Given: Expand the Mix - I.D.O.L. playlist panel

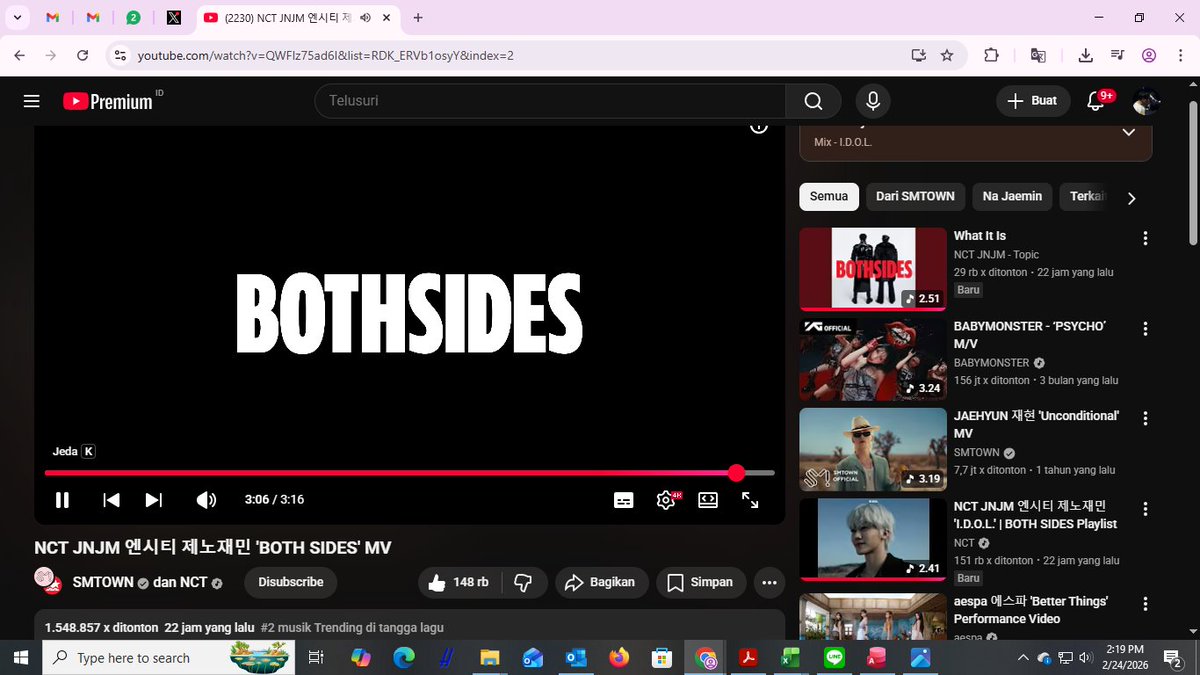Looking at the screenshot, I should coord(1129,132).
